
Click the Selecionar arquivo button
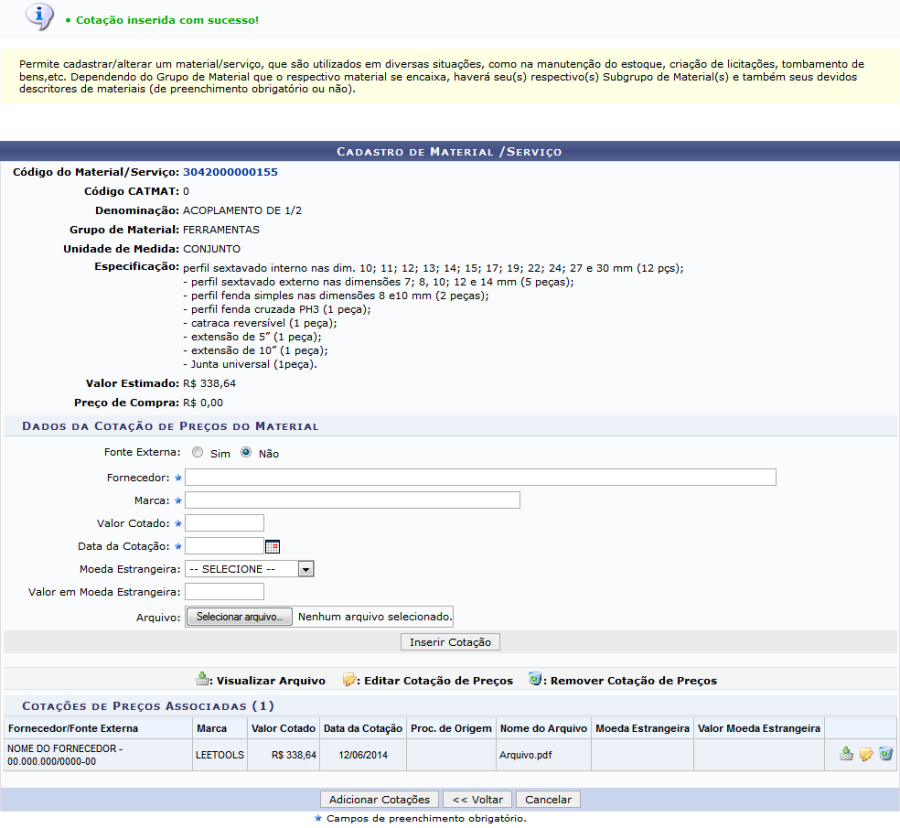coord(238,617)
